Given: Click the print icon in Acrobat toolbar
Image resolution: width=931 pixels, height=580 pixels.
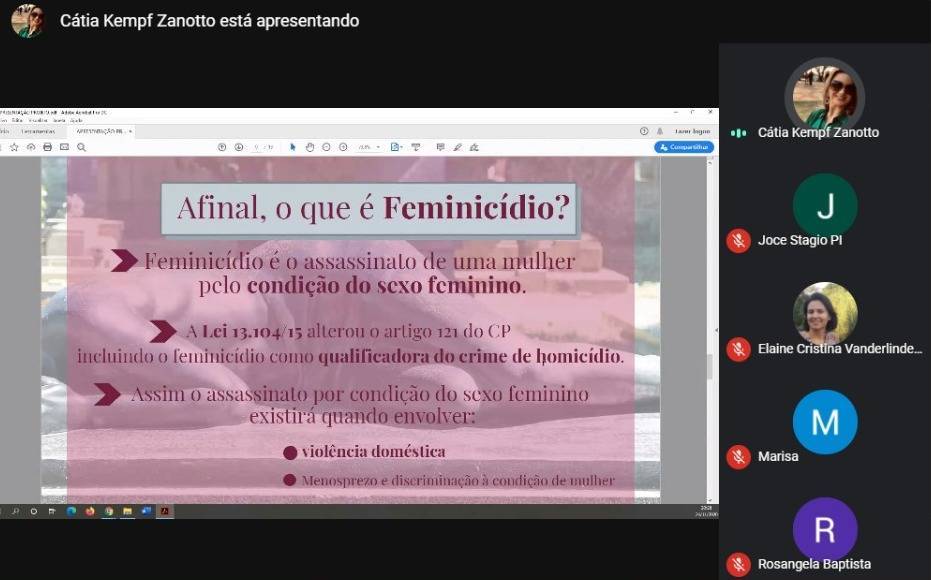Looking at the screenshot, I should click(47, 147).
